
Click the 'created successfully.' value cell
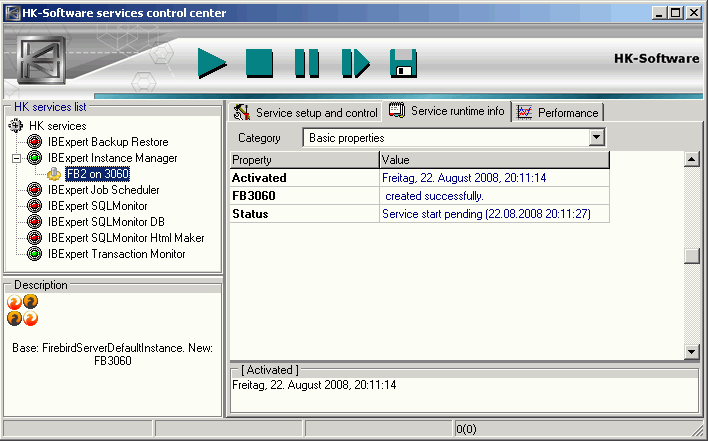[x=494, y=196]
